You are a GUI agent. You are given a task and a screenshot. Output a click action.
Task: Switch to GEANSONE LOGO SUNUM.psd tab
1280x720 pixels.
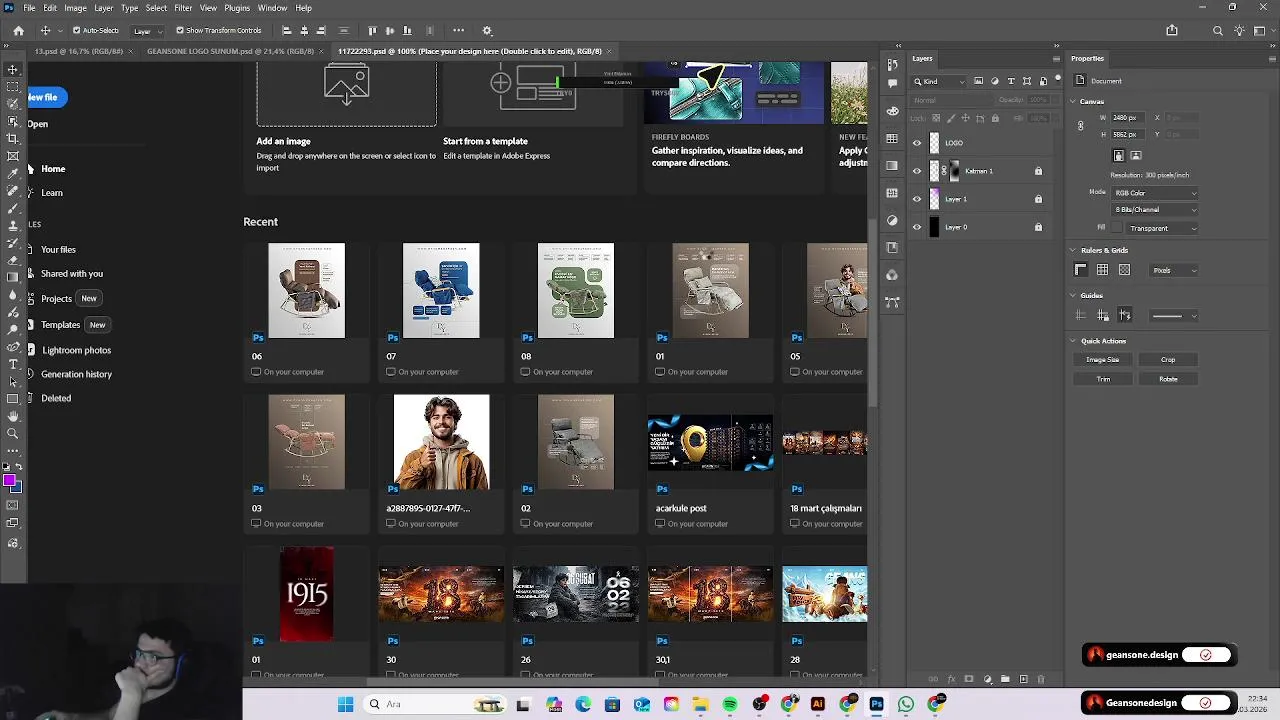coord(231,51)
